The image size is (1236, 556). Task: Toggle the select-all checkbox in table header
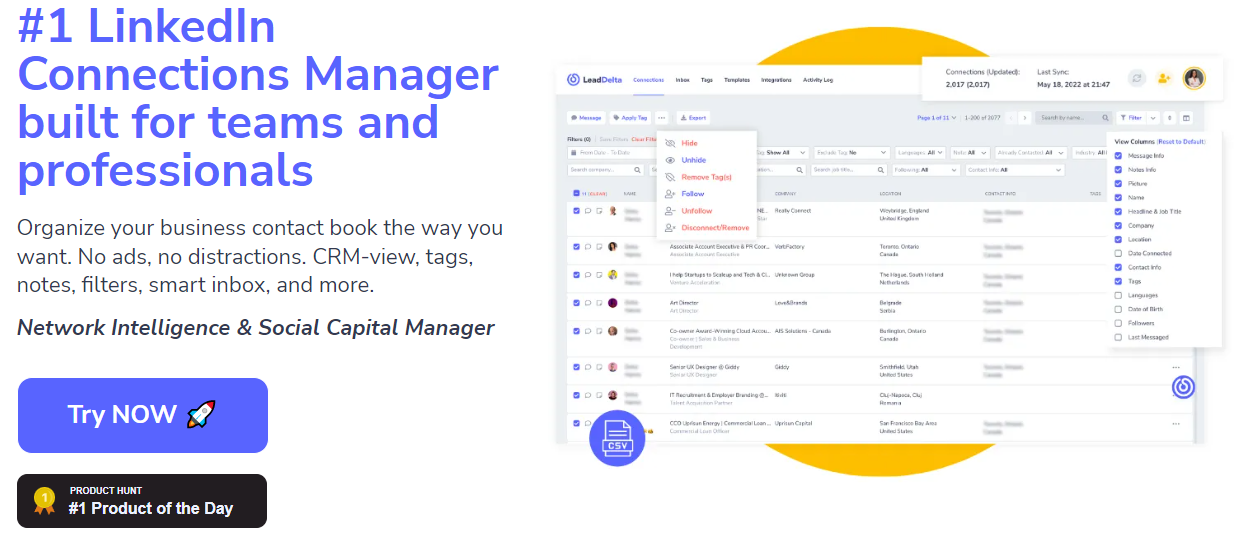tap(576, 193)
